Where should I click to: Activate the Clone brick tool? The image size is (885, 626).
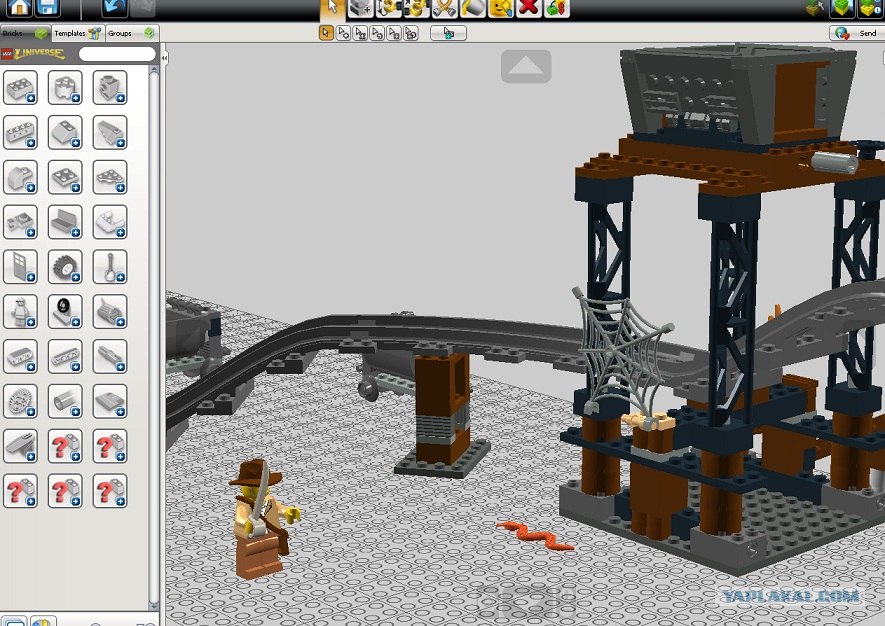pyautogui.click(x=360, y=8)
